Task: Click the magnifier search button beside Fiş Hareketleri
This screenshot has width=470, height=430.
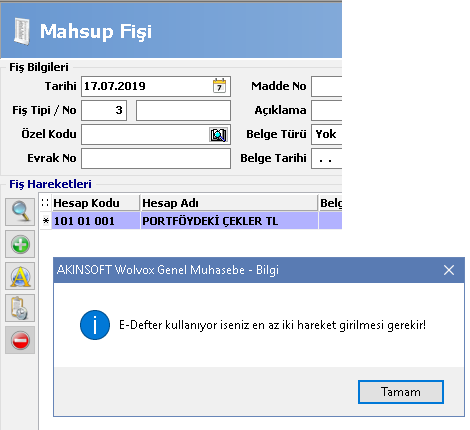Action: point(20,212)
